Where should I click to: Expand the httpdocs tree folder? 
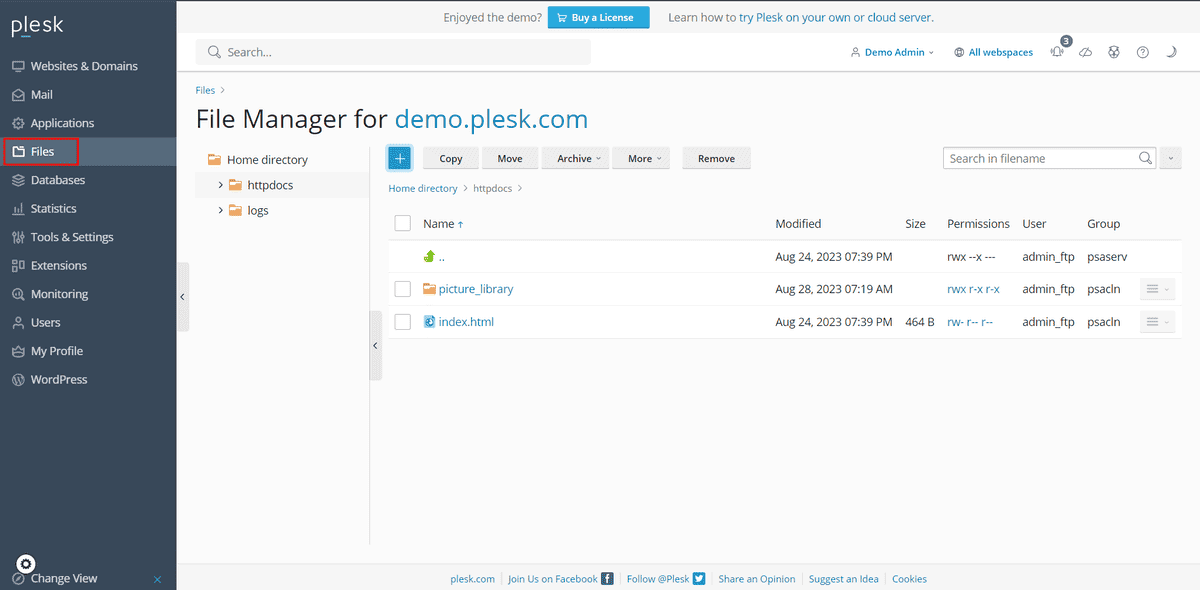(x=221, y=185)
